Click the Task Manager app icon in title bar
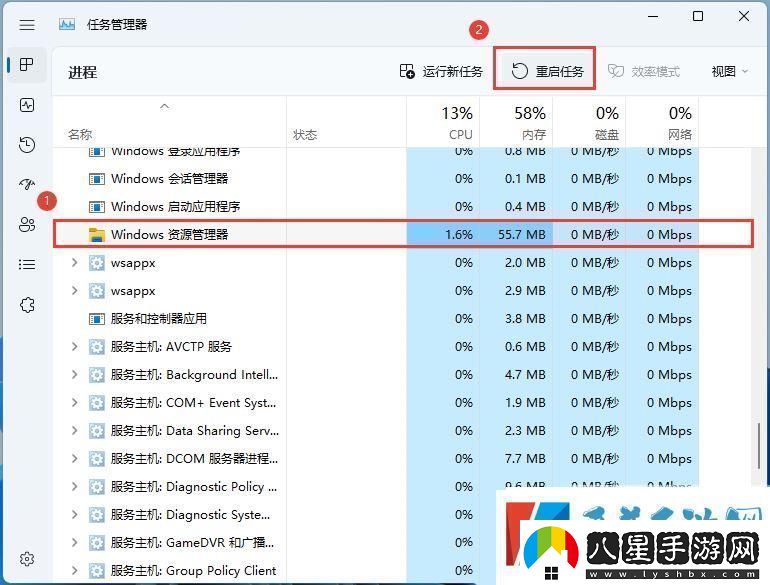This screenshot has width=770, height=585. pos(67,24)
